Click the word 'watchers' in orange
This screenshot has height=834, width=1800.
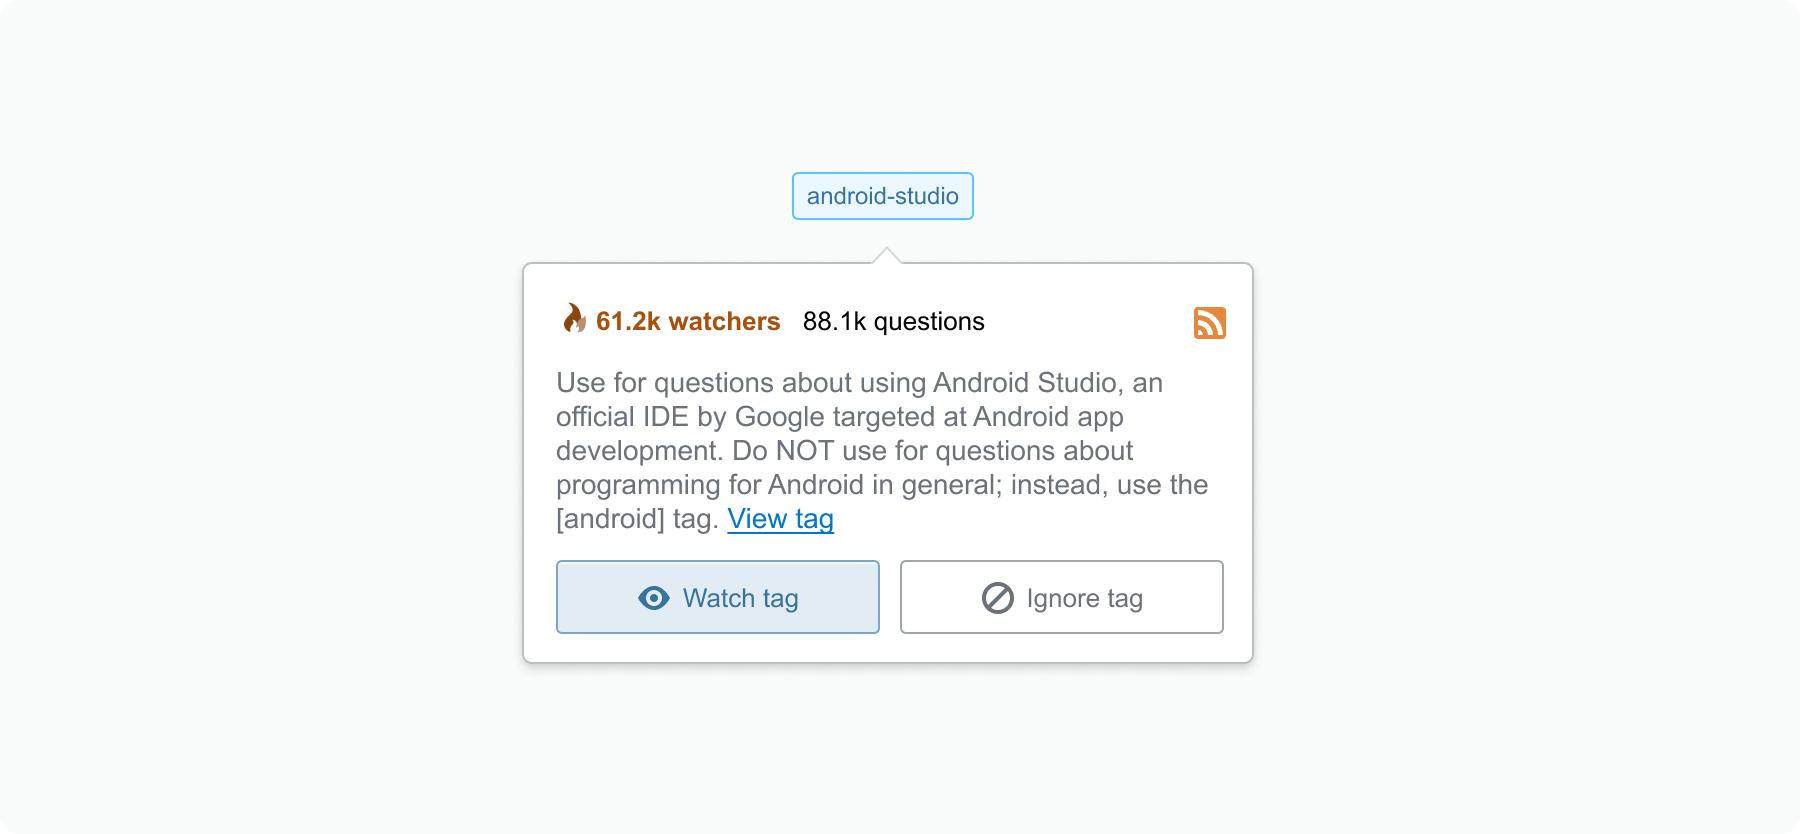pos(724,321)
